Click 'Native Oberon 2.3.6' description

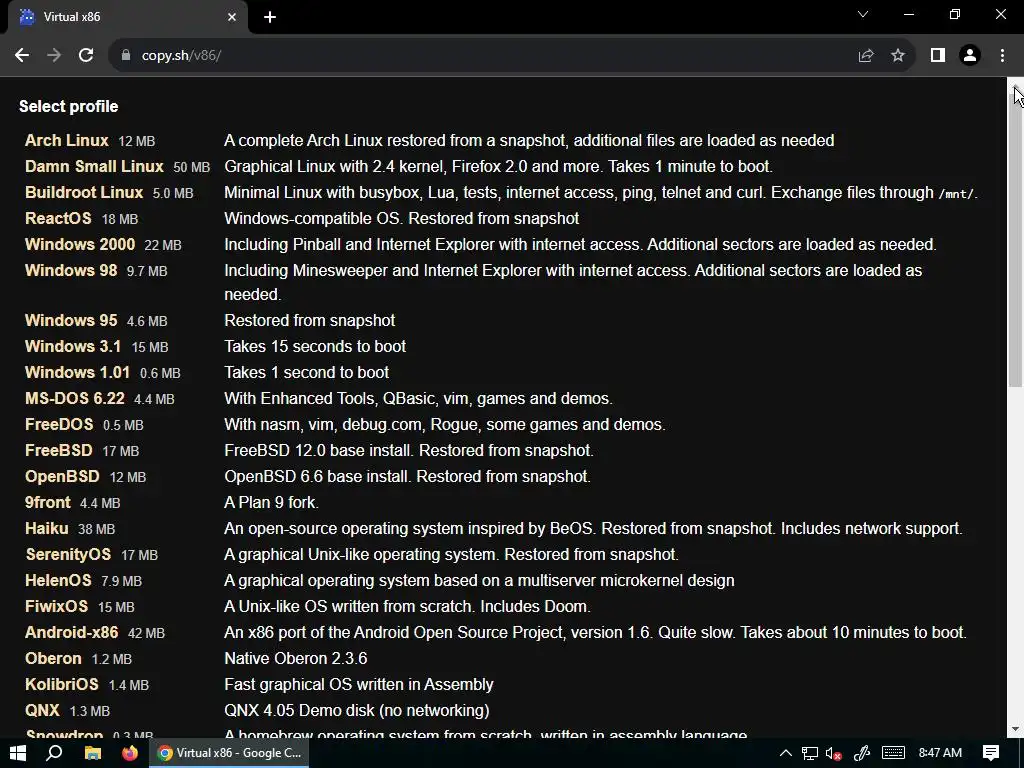[x=296, y=658]
